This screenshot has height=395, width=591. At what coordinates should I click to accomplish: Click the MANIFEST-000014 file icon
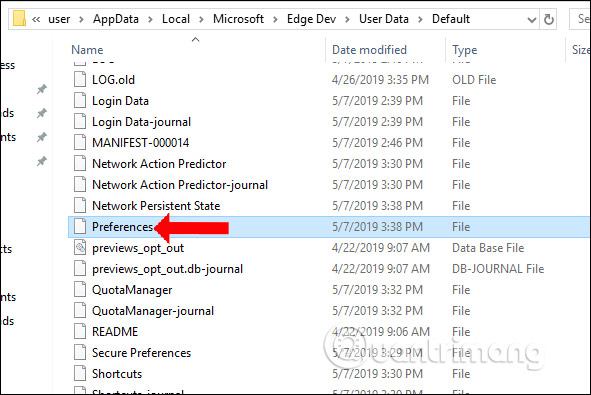pyautogui.click(x=80, y=142)
